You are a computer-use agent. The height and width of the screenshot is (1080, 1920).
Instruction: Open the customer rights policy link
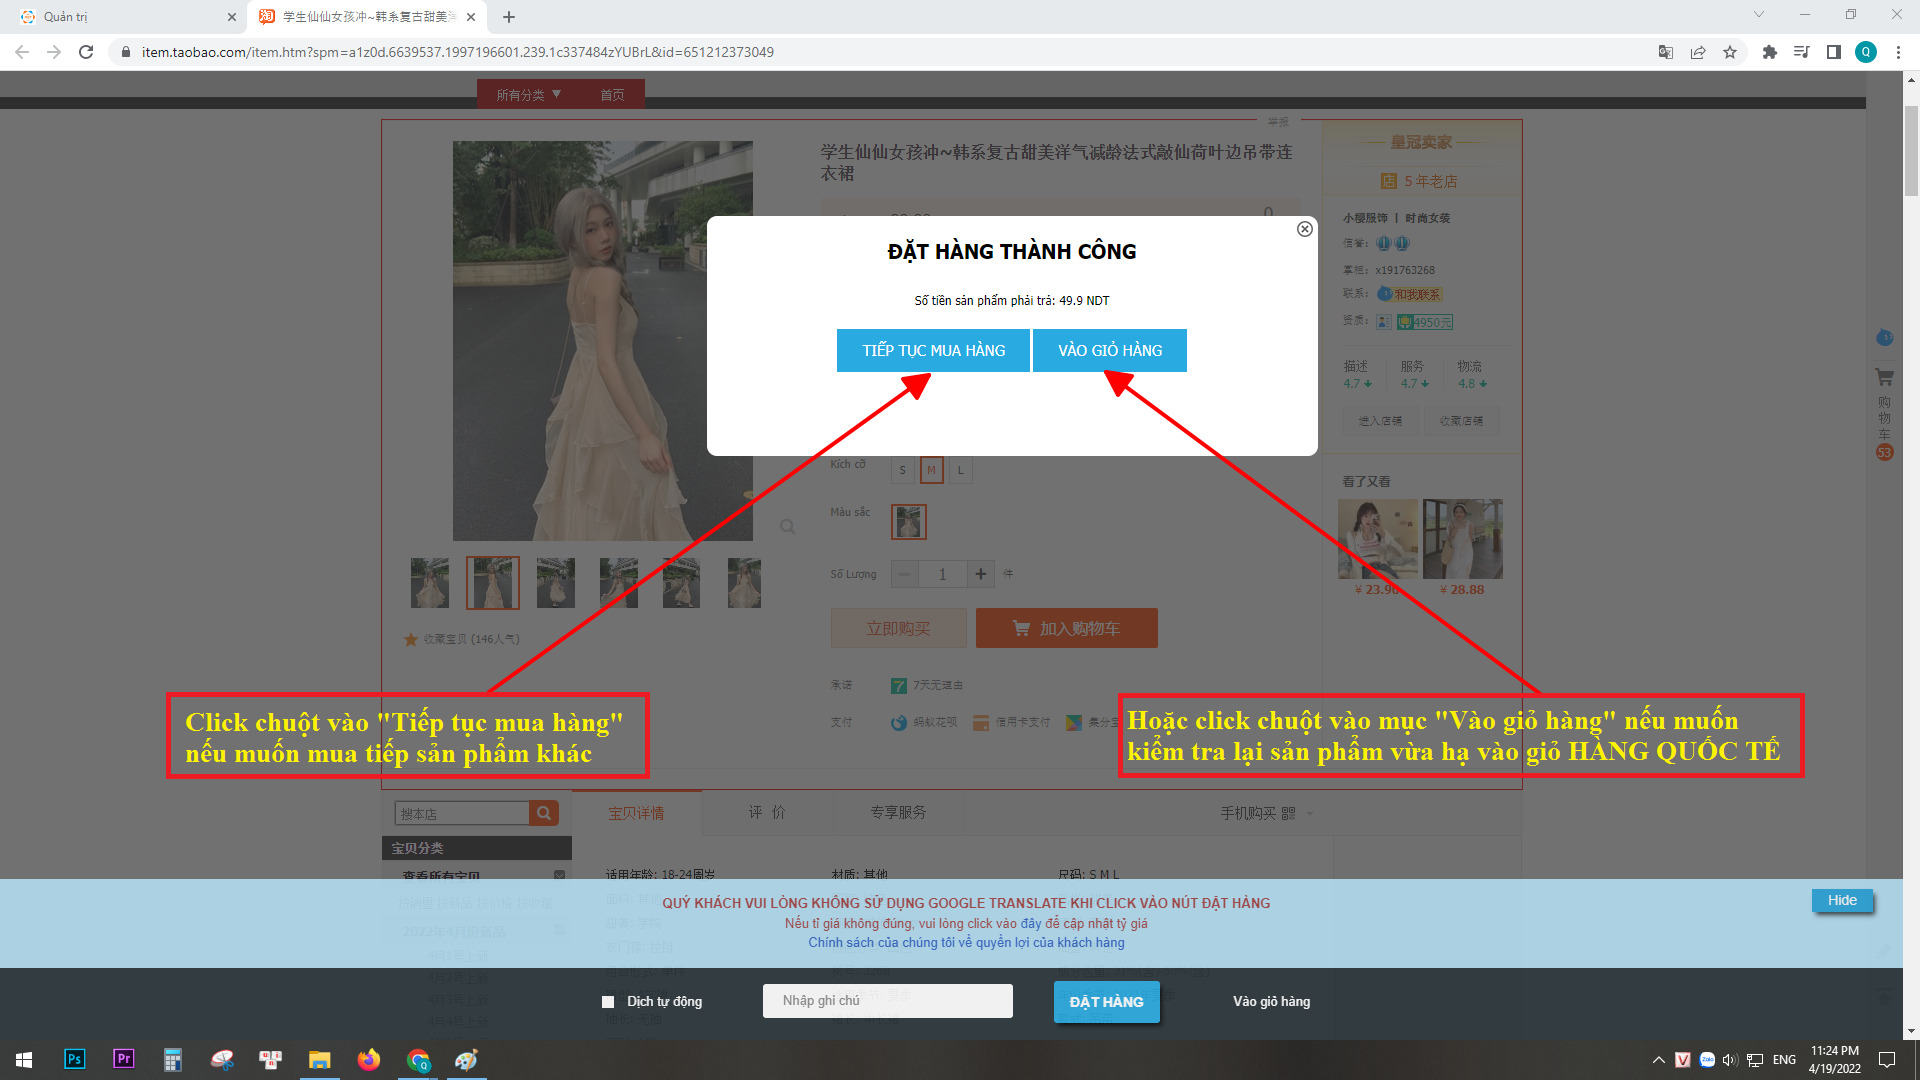[x=966, y=942]
